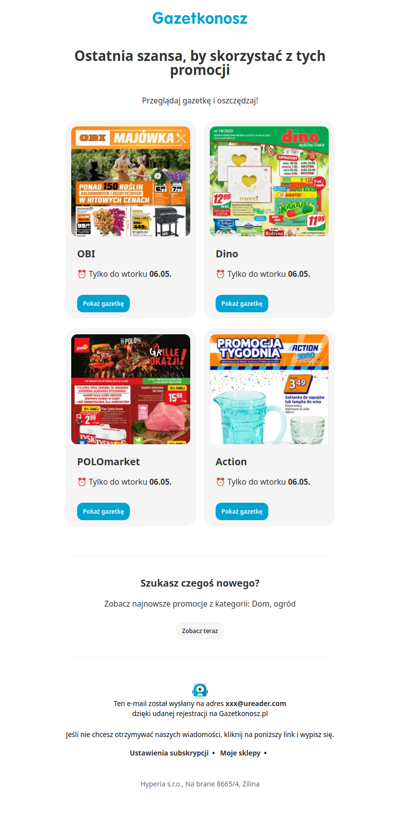The width and height of the screenshot is (400, 818).
Task: Open the Dino flyer thumbnail
Action: click(269, 181)
